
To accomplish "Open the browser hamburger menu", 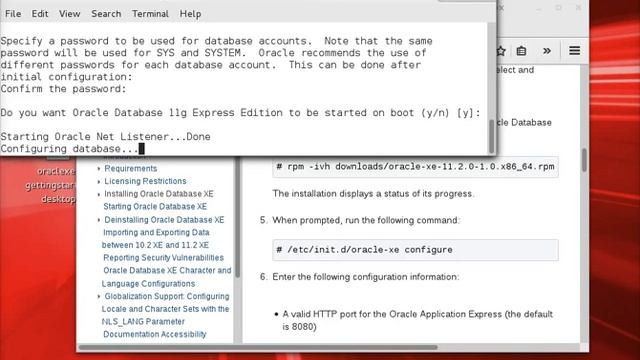I will tap(575, 51).
